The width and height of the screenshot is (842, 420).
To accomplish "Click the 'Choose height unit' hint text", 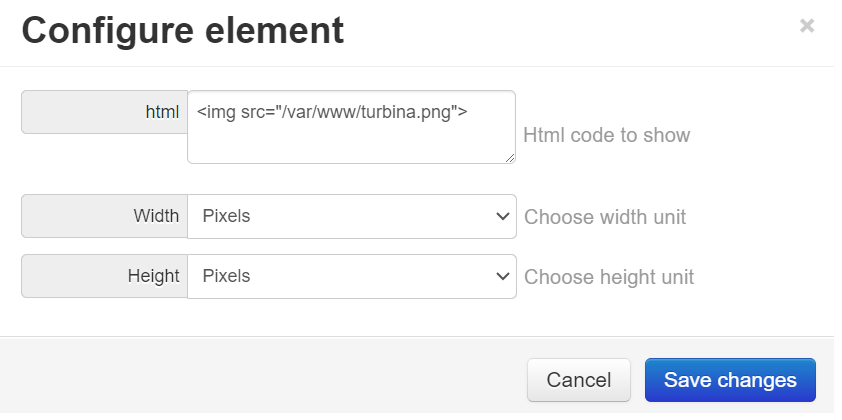I will 609,277.
